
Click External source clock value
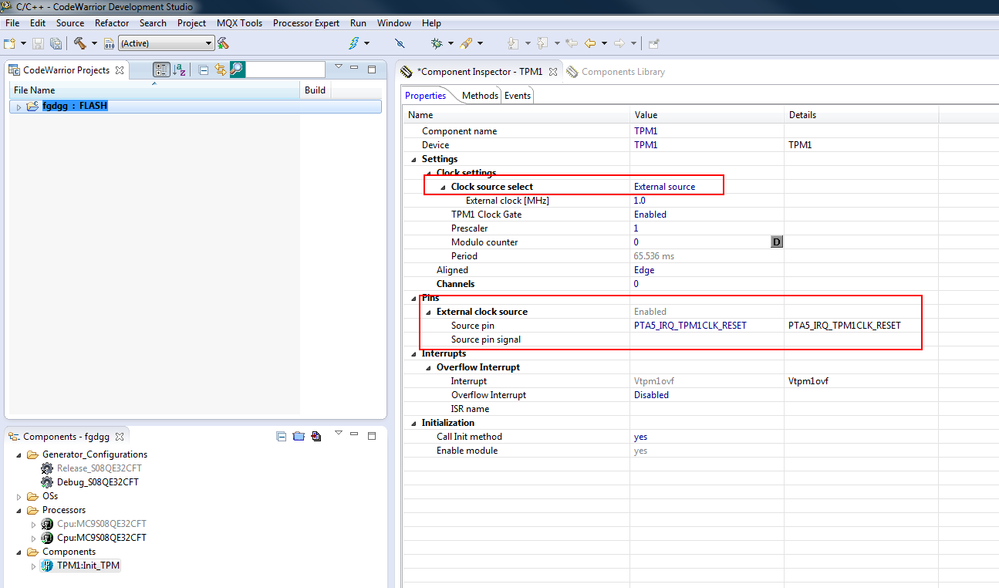(x=665, y=187)
